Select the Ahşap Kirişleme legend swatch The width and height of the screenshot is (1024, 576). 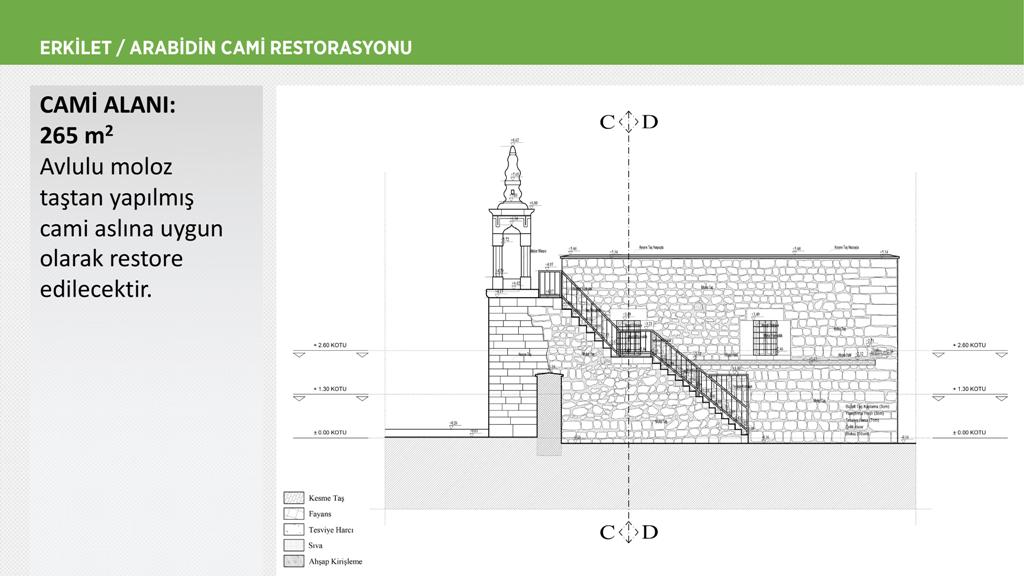click(x=293, y=562)
